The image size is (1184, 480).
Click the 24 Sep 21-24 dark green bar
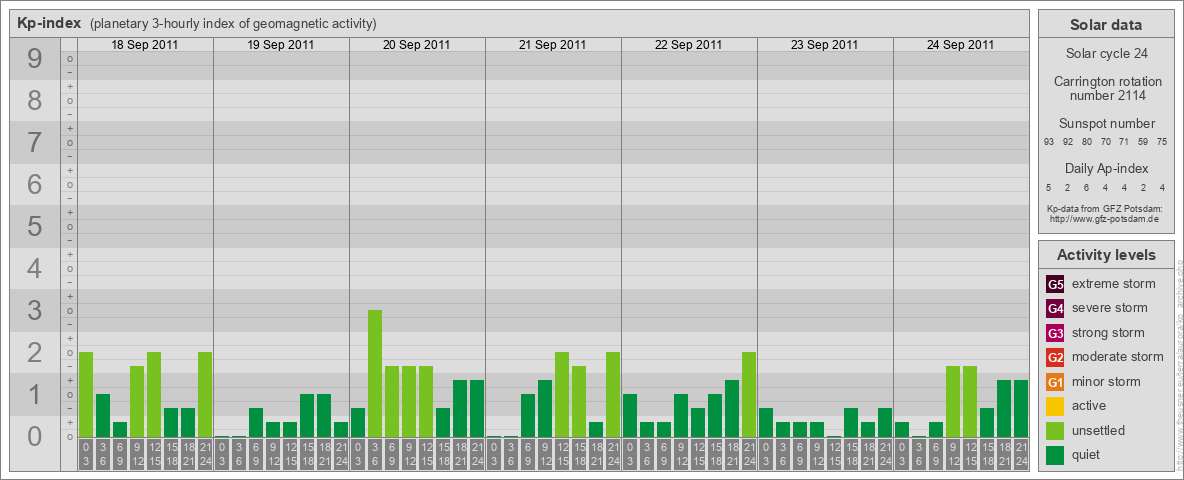pos(1020,408)
